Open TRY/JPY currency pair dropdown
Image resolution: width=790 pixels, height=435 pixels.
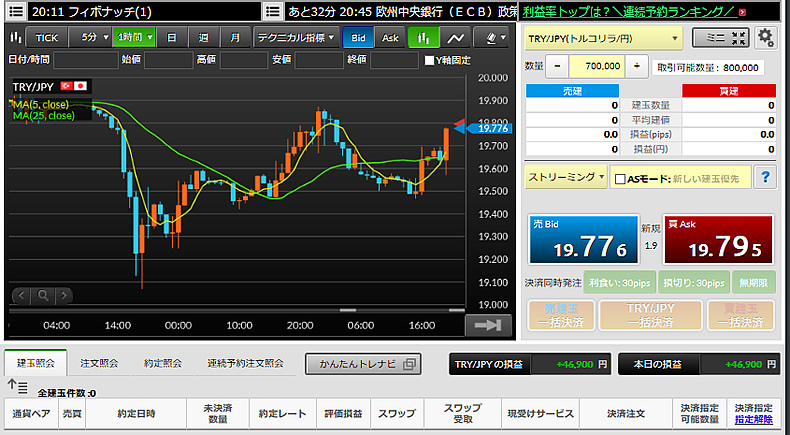coord(603,38)
